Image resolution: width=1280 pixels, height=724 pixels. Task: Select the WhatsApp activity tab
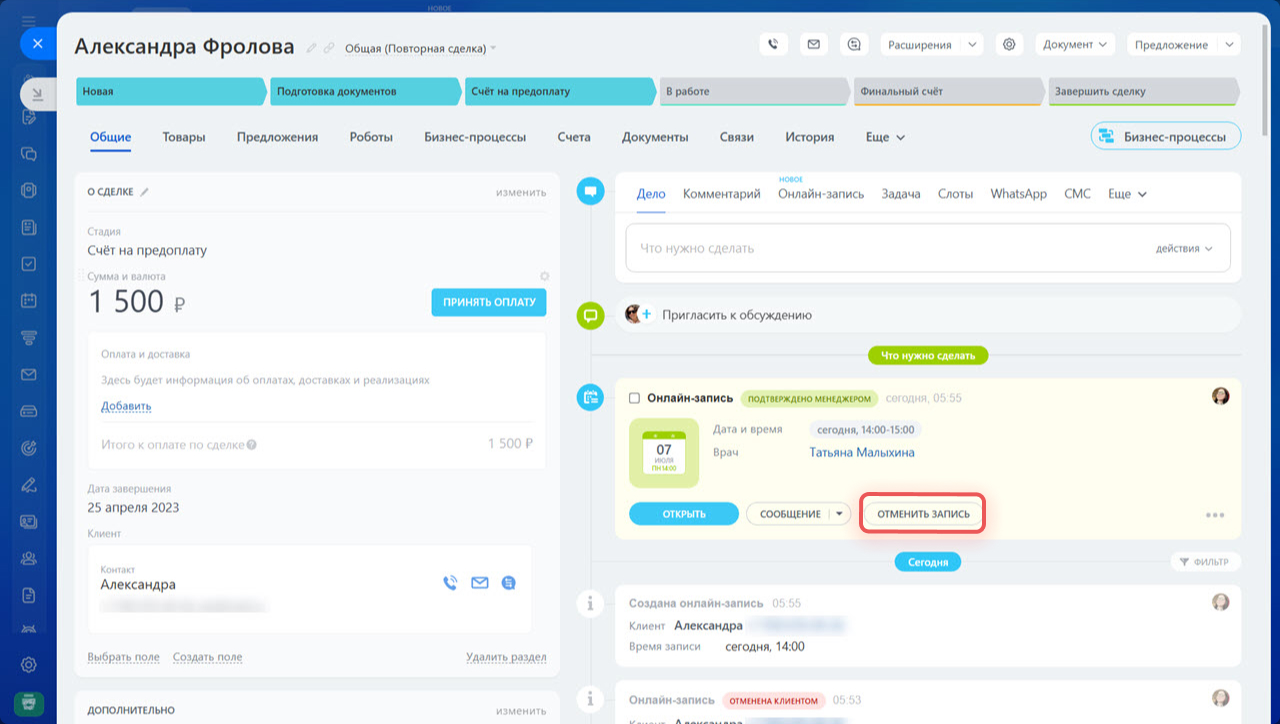[x=1018, y=194]
